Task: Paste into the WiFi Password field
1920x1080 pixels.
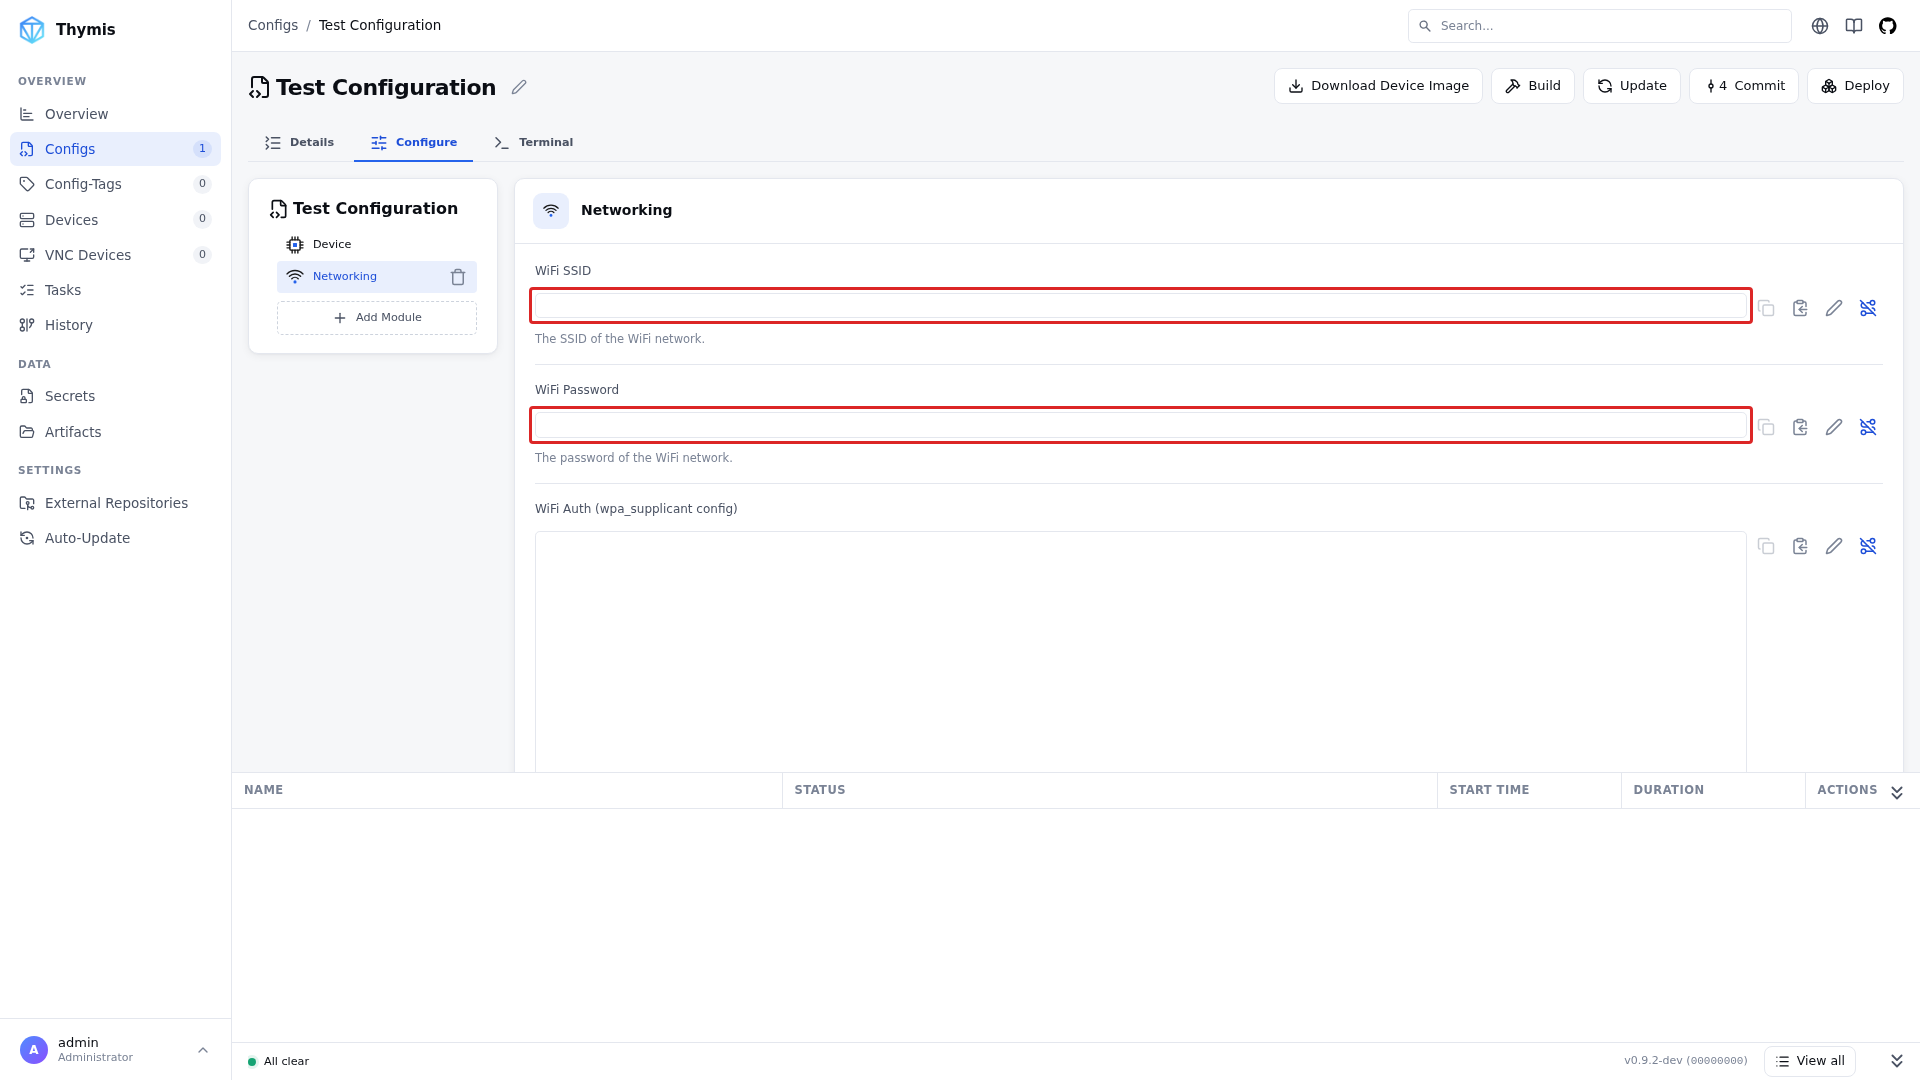Action: pos(1800,427)
